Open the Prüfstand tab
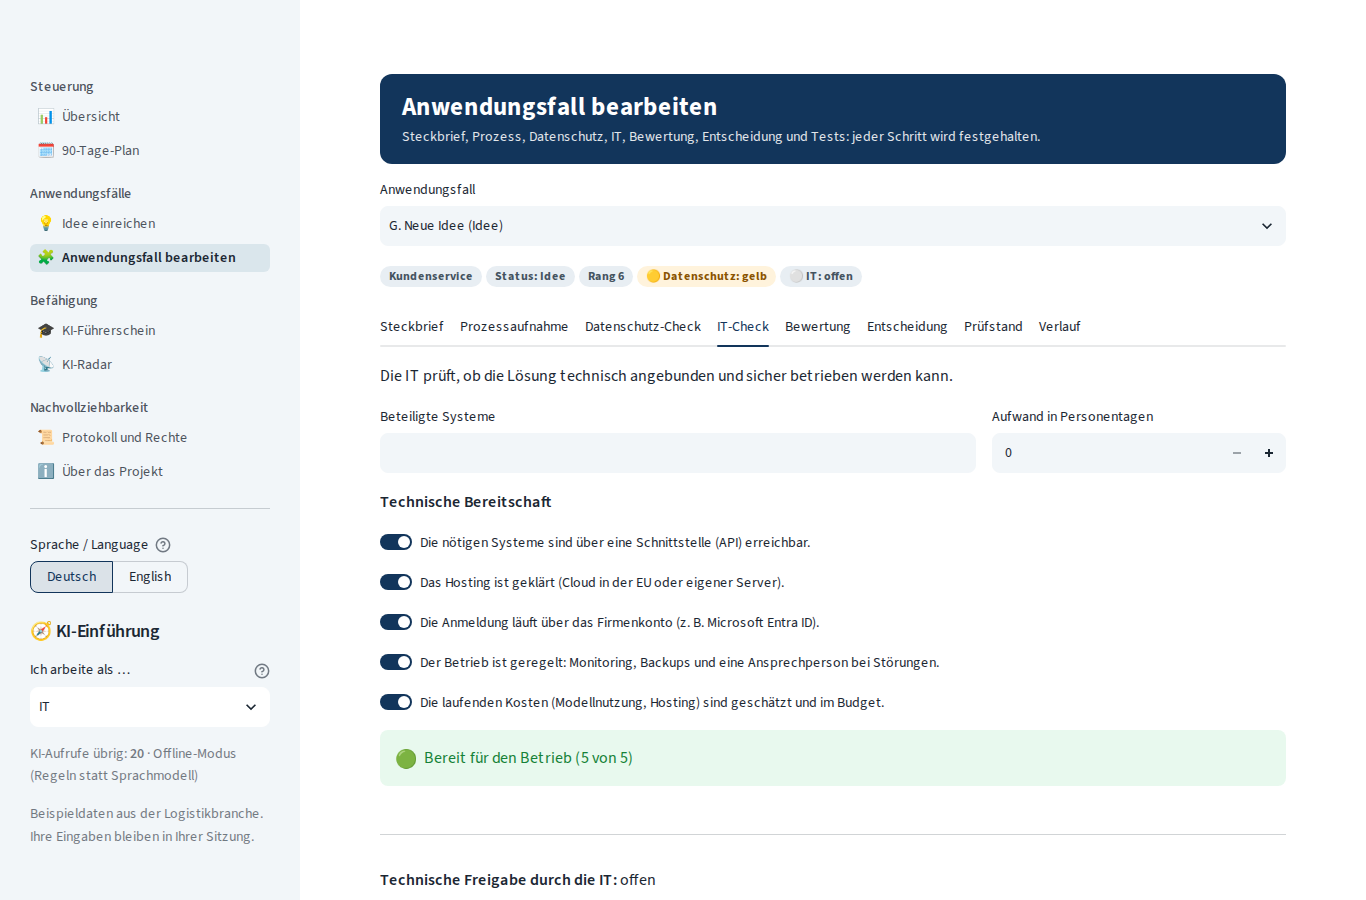The height and width of the screenshot is (900, 1366). (993, 327)
